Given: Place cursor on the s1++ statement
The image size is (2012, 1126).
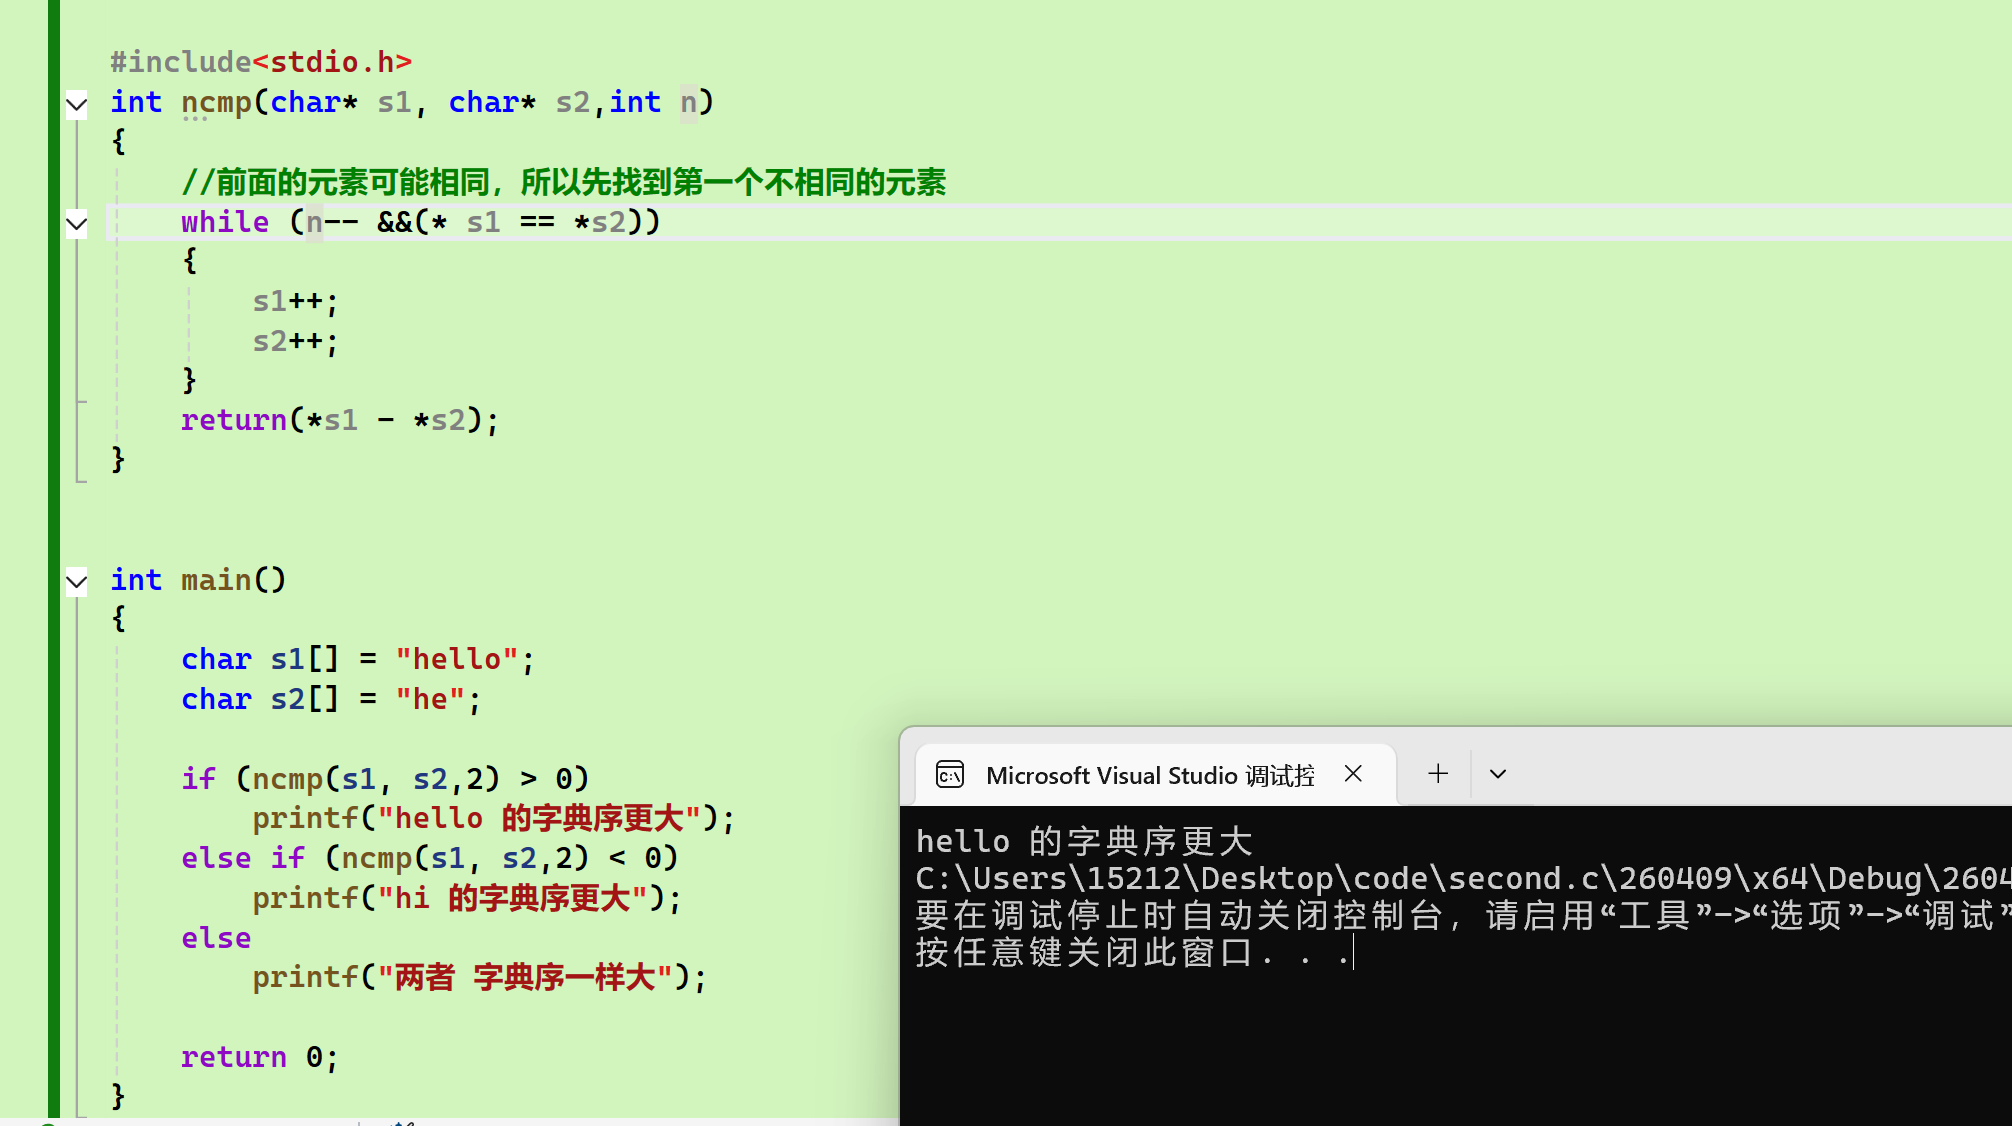Looking at the screenshot, I should click(294, 301).
